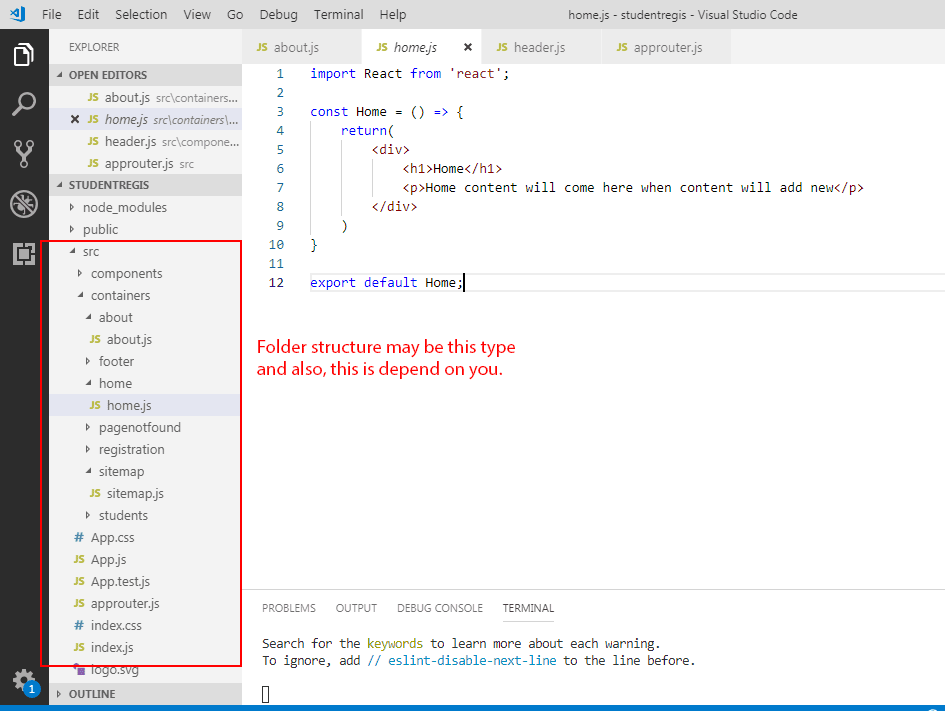The height and width of the screenshot is (711, 945).
Task: Open the Settings gear with notification badge
Action: (x=25, y=679)
